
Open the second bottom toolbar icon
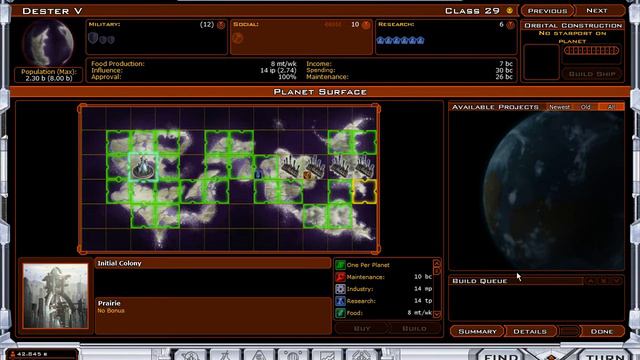click(x=224, y=355)
